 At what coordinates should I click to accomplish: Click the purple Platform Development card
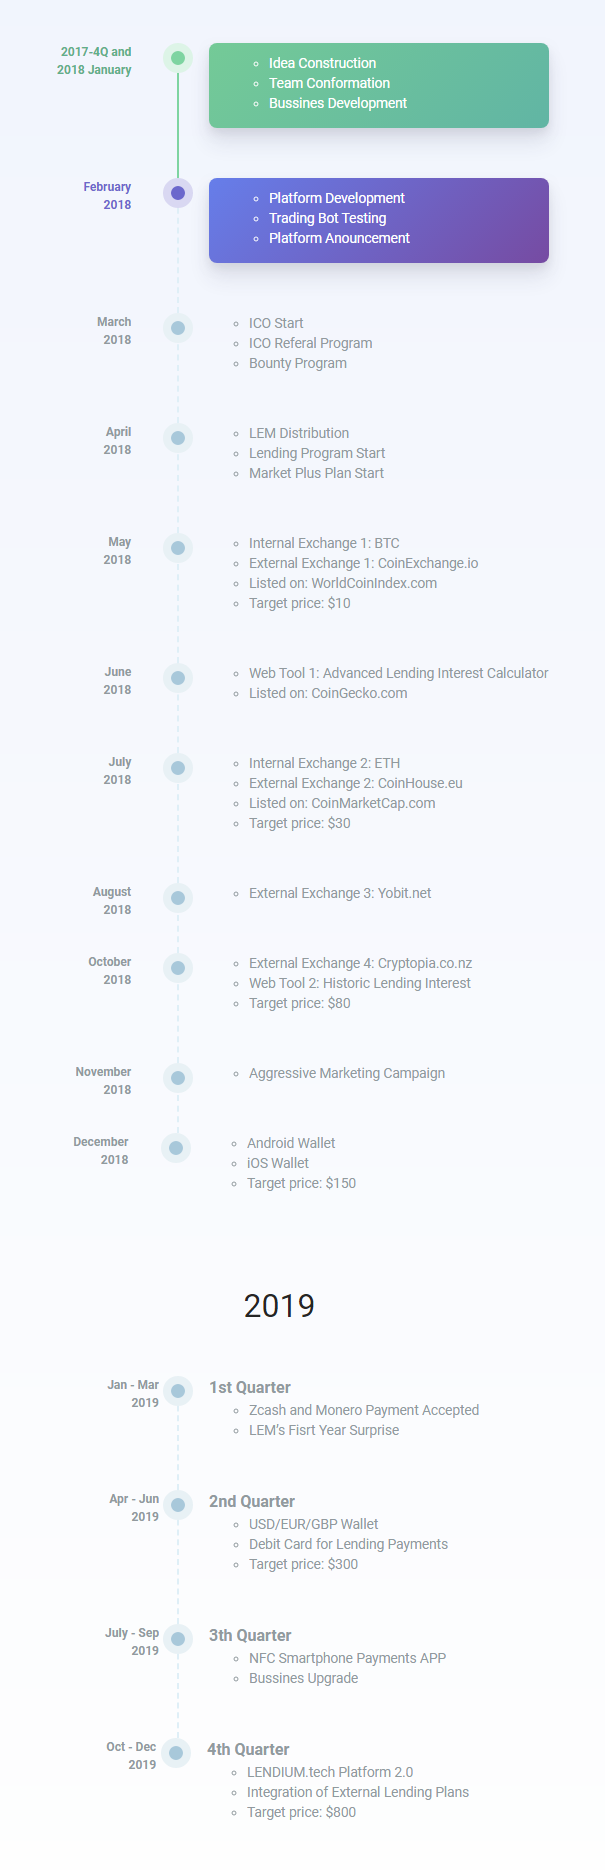pyautogui.click(x=378, y=220)
